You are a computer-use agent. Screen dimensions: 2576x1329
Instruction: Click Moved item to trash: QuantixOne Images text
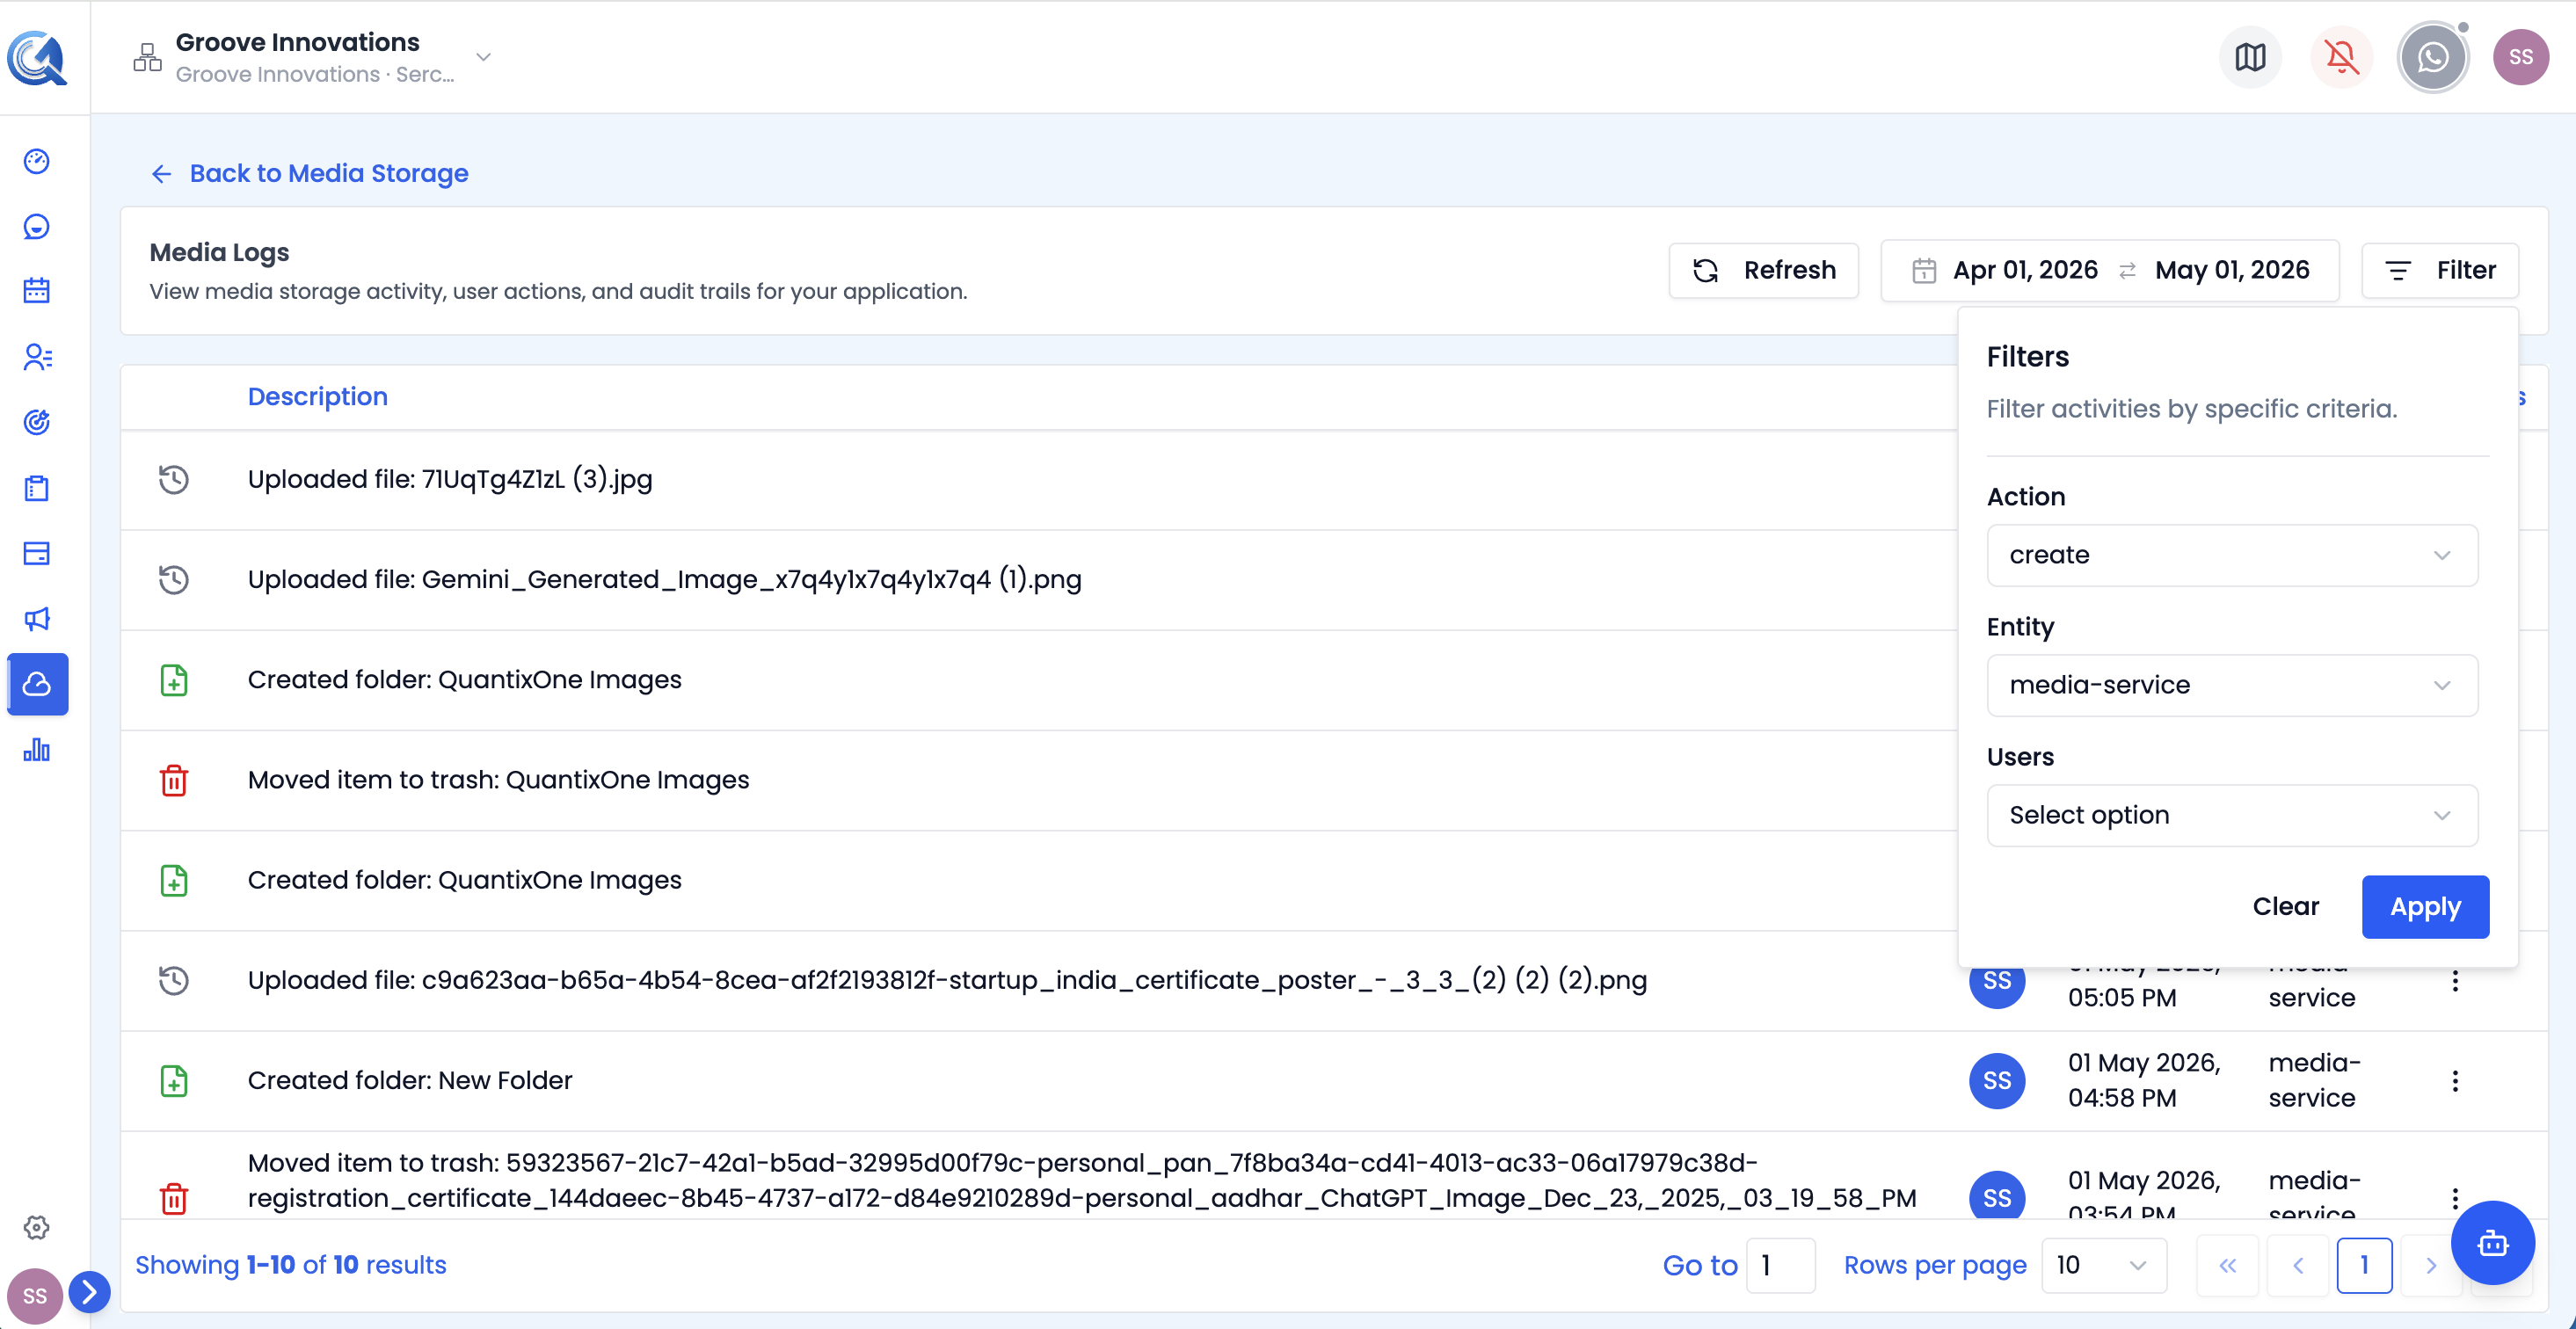498,780
